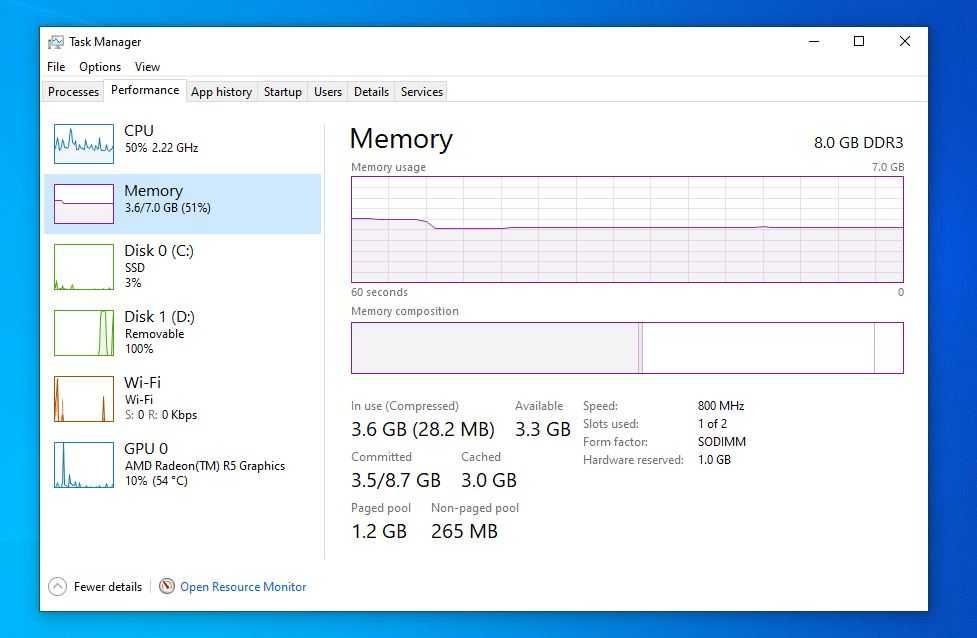Click the Memory composition bar
Screen dimensions: 977x638
tap(627, 348)
